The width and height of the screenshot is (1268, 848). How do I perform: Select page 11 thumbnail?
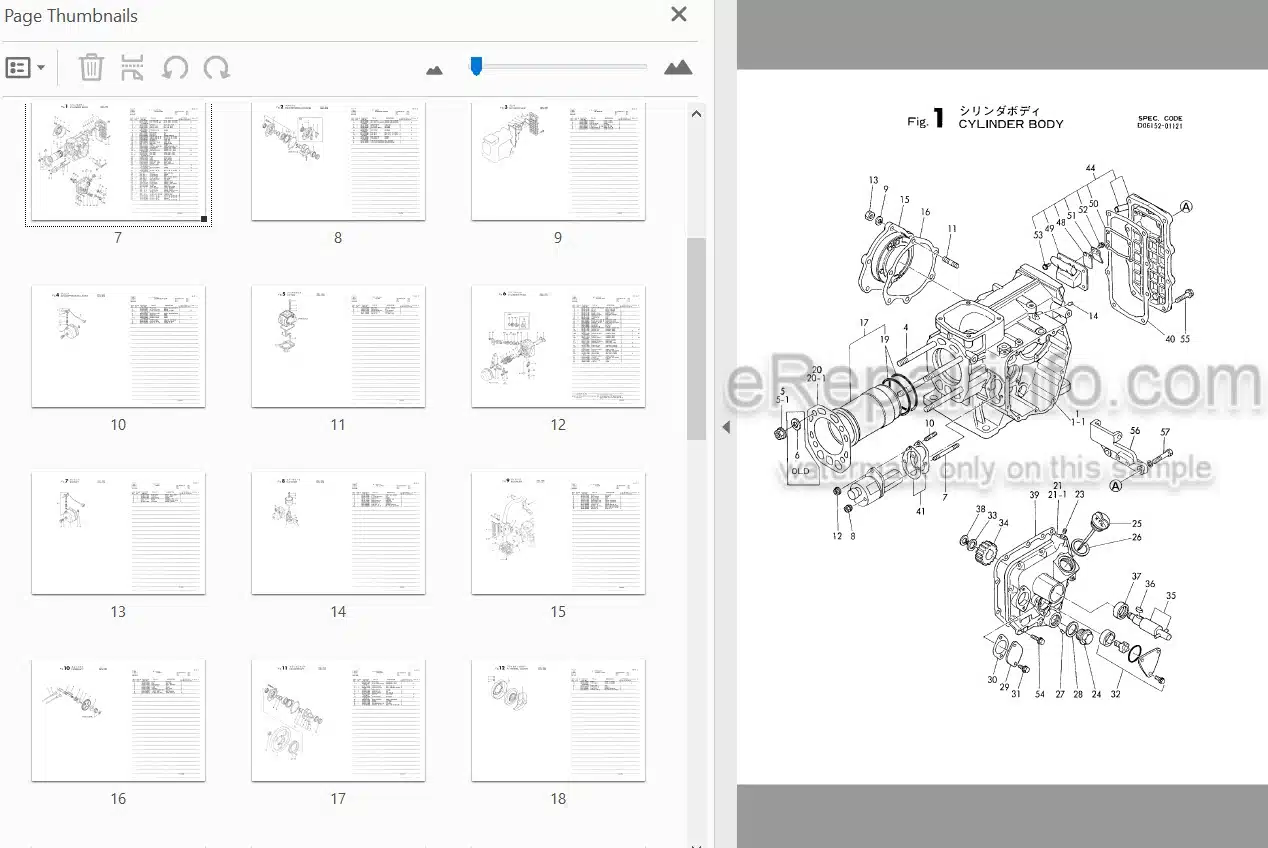click(x=338, y=346)
